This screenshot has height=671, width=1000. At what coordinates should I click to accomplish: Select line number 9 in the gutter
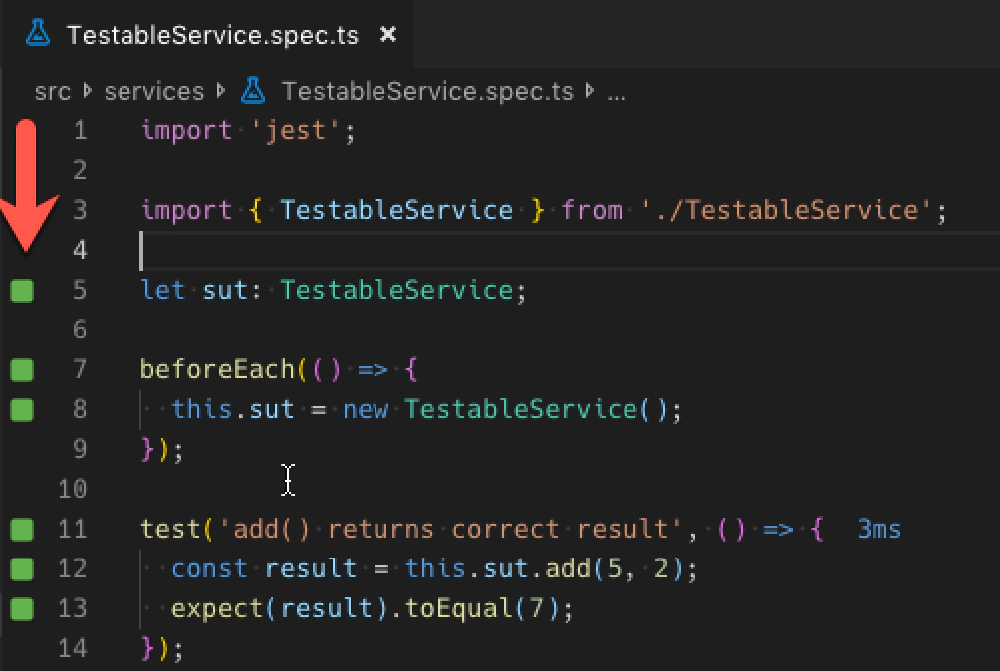[80, 449]
